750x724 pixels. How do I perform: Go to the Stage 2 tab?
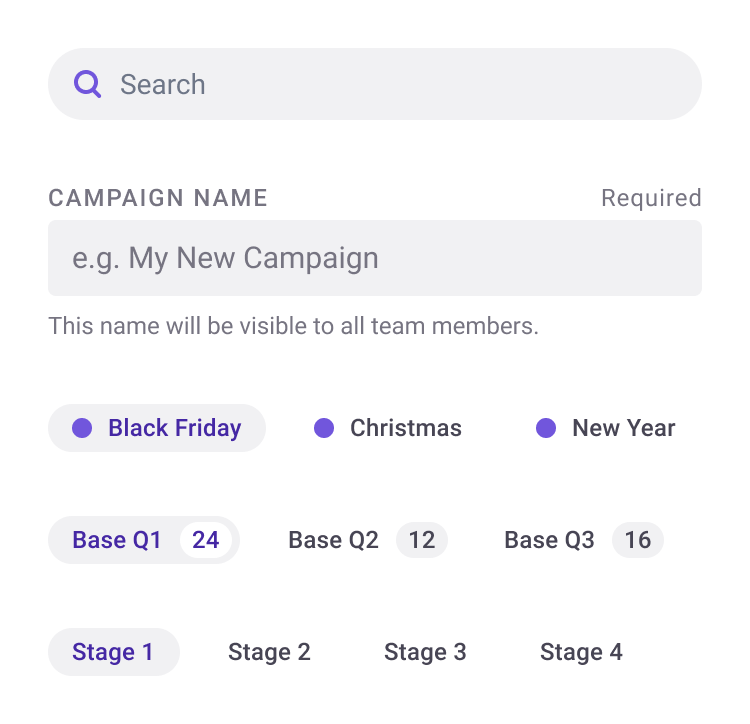pos(269,652)
